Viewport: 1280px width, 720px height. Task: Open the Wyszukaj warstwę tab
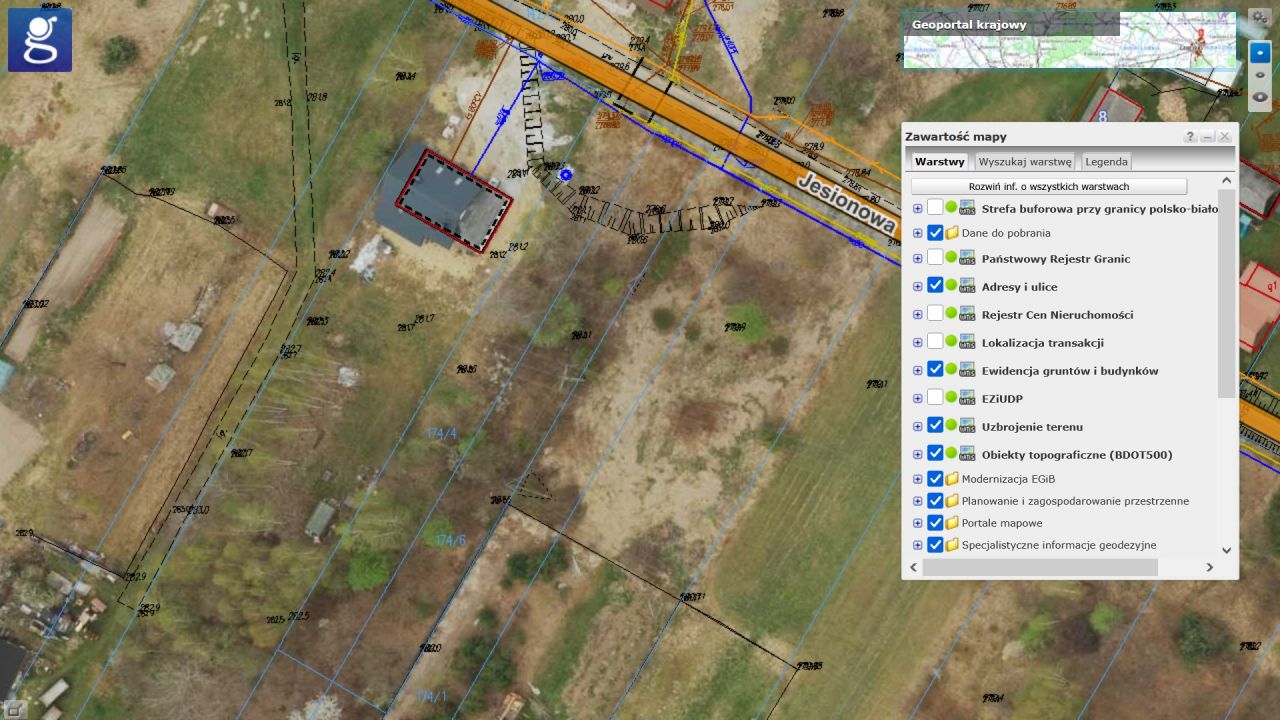pos(1025,161)
